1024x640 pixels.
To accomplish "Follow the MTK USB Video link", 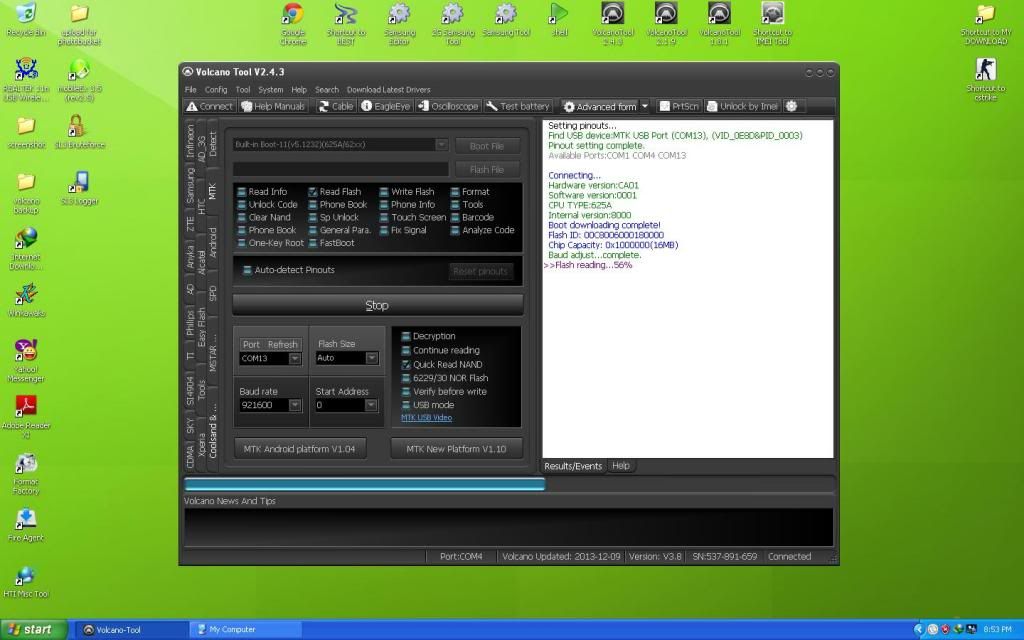I will (426, 418).
